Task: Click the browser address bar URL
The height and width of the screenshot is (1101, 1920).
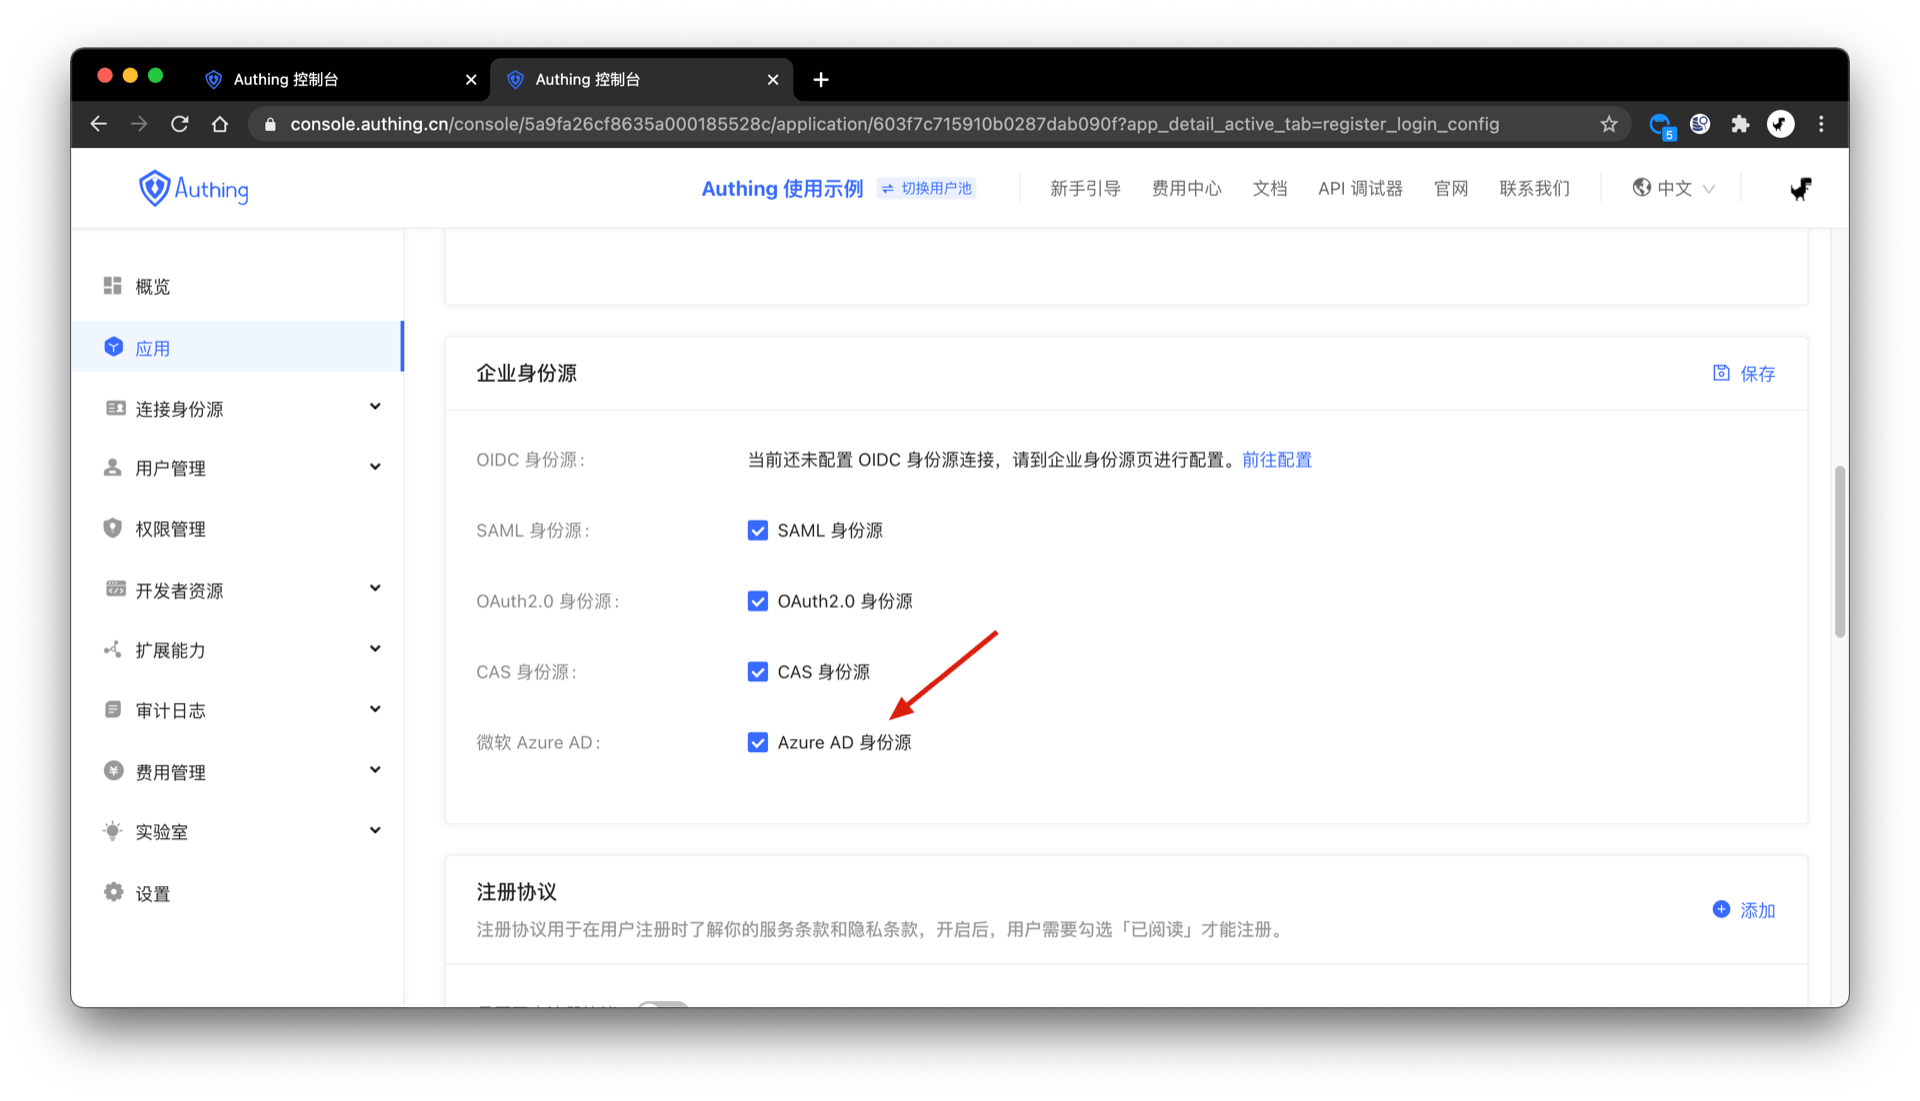Action: pos(893,124)
